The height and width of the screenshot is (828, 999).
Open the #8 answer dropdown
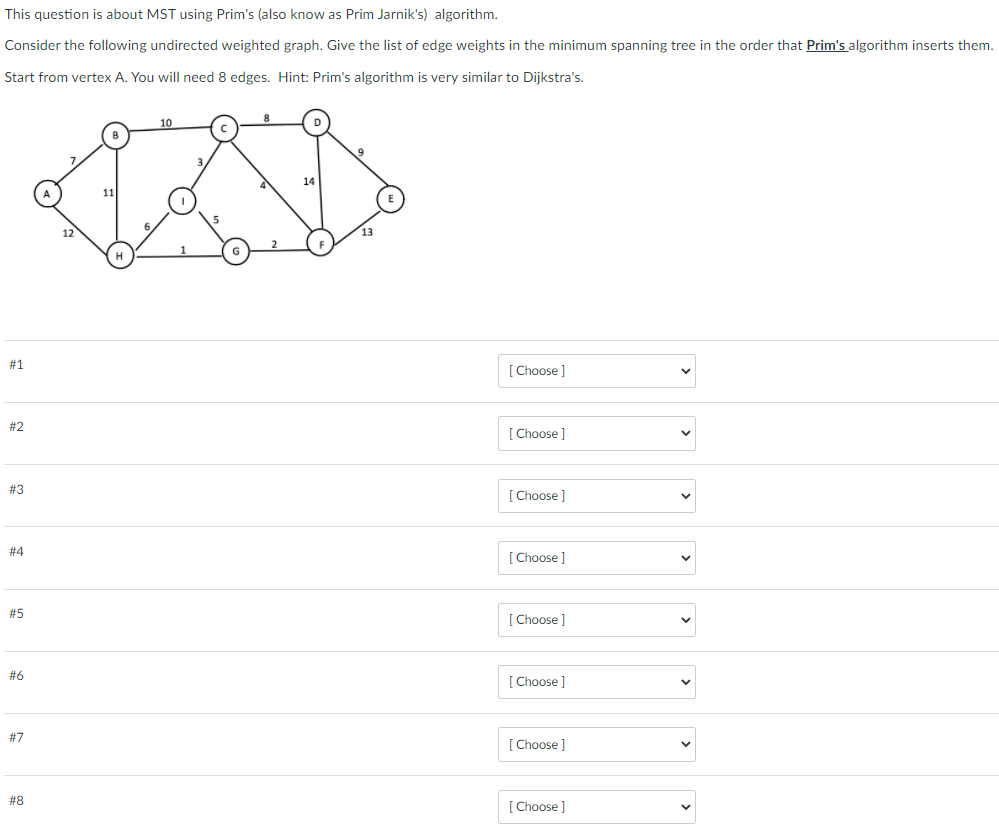[x=596, y=806]
